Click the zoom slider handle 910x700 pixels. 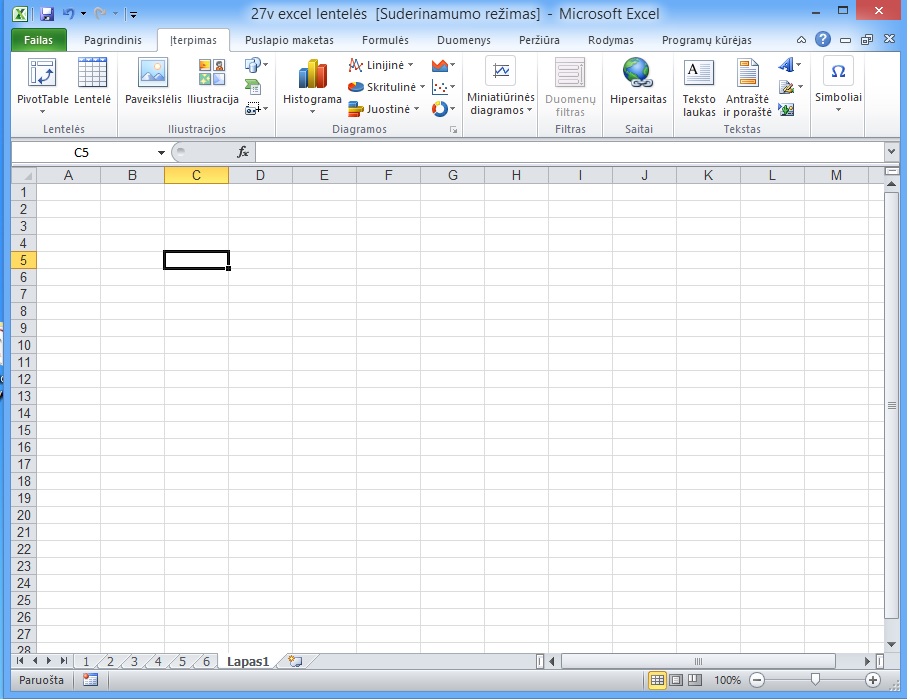pyautogui.click(x=815, y=680)
